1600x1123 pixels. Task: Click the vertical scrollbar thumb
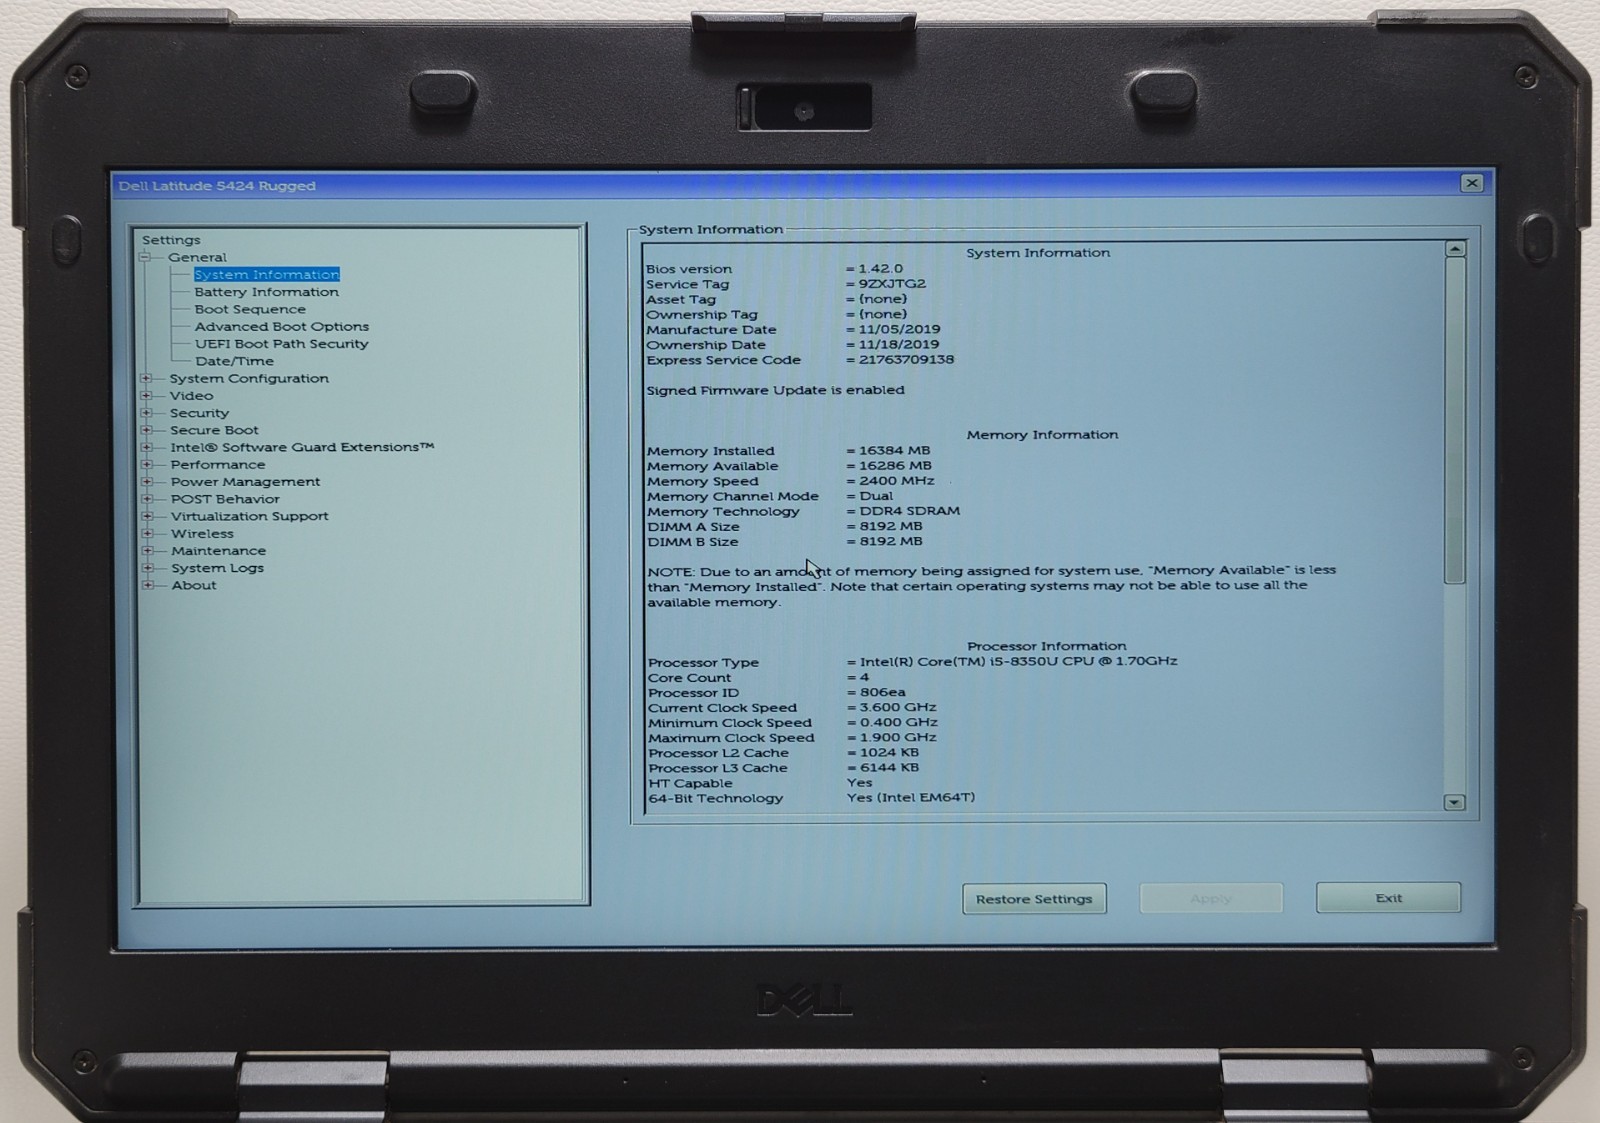coord(1455,420)
